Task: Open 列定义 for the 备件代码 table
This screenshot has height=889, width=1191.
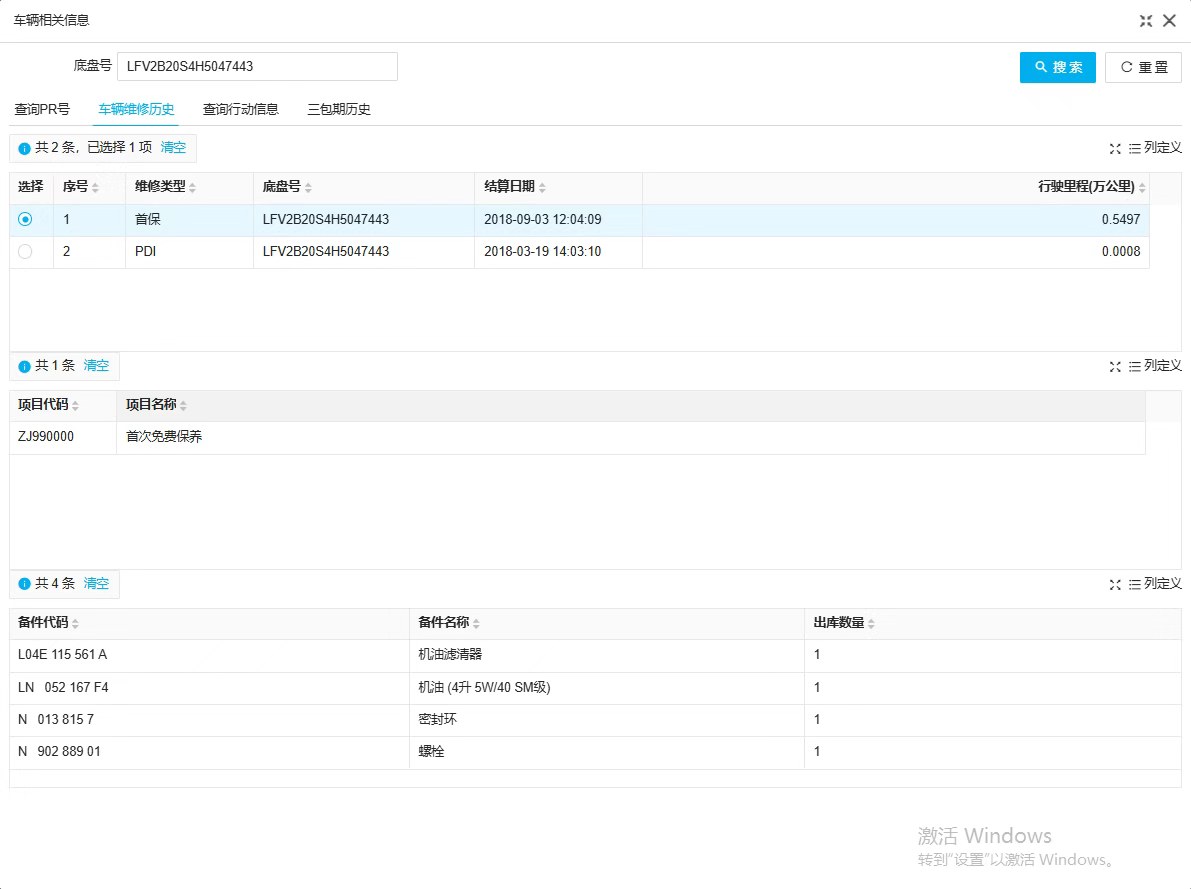Action: [1155, 584]
